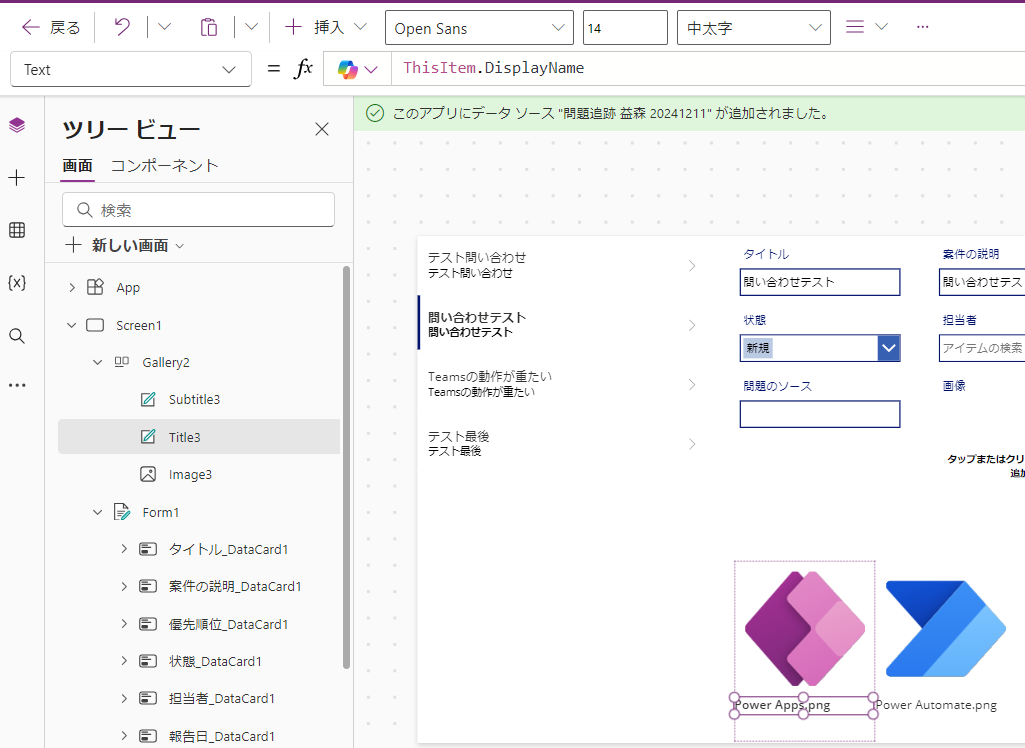Open the sidebar more options ellipsis
This screenshot has height=748, width=1025.
(17, 385)
